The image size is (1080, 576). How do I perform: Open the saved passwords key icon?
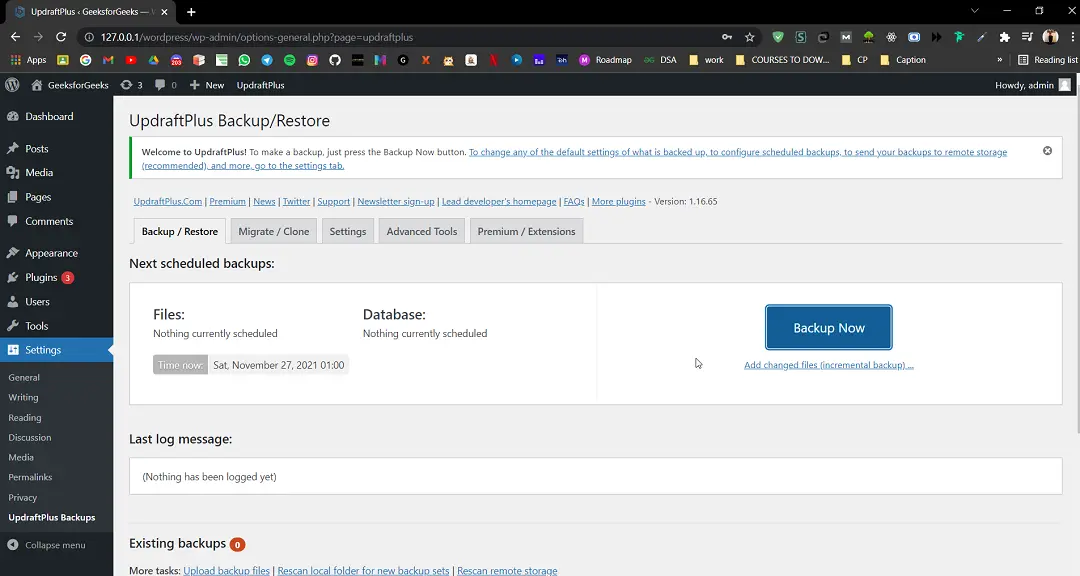[727, 37]
